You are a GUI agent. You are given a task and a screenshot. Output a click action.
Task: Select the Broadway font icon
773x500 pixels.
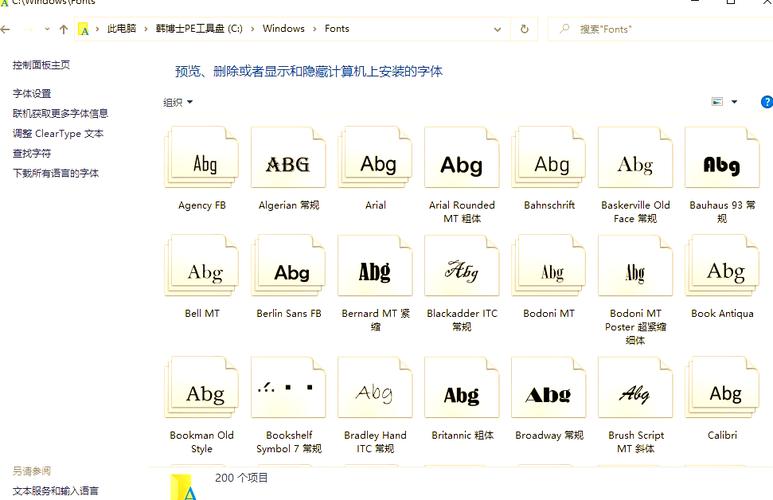tap(549, 387)
